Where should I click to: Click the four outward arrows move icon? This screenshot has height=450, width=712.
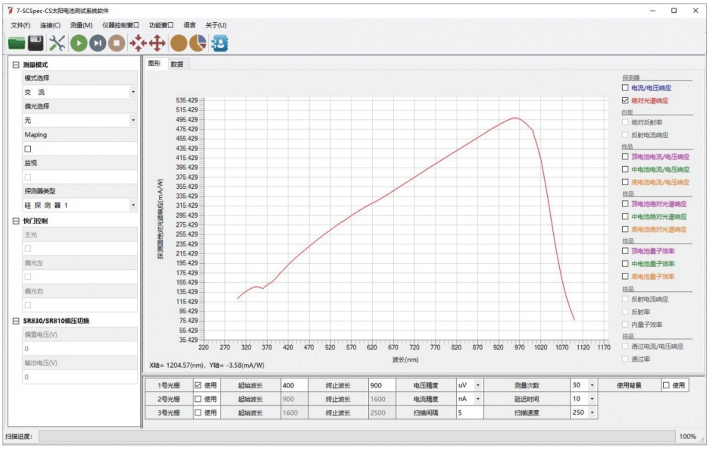pos(157,43)
